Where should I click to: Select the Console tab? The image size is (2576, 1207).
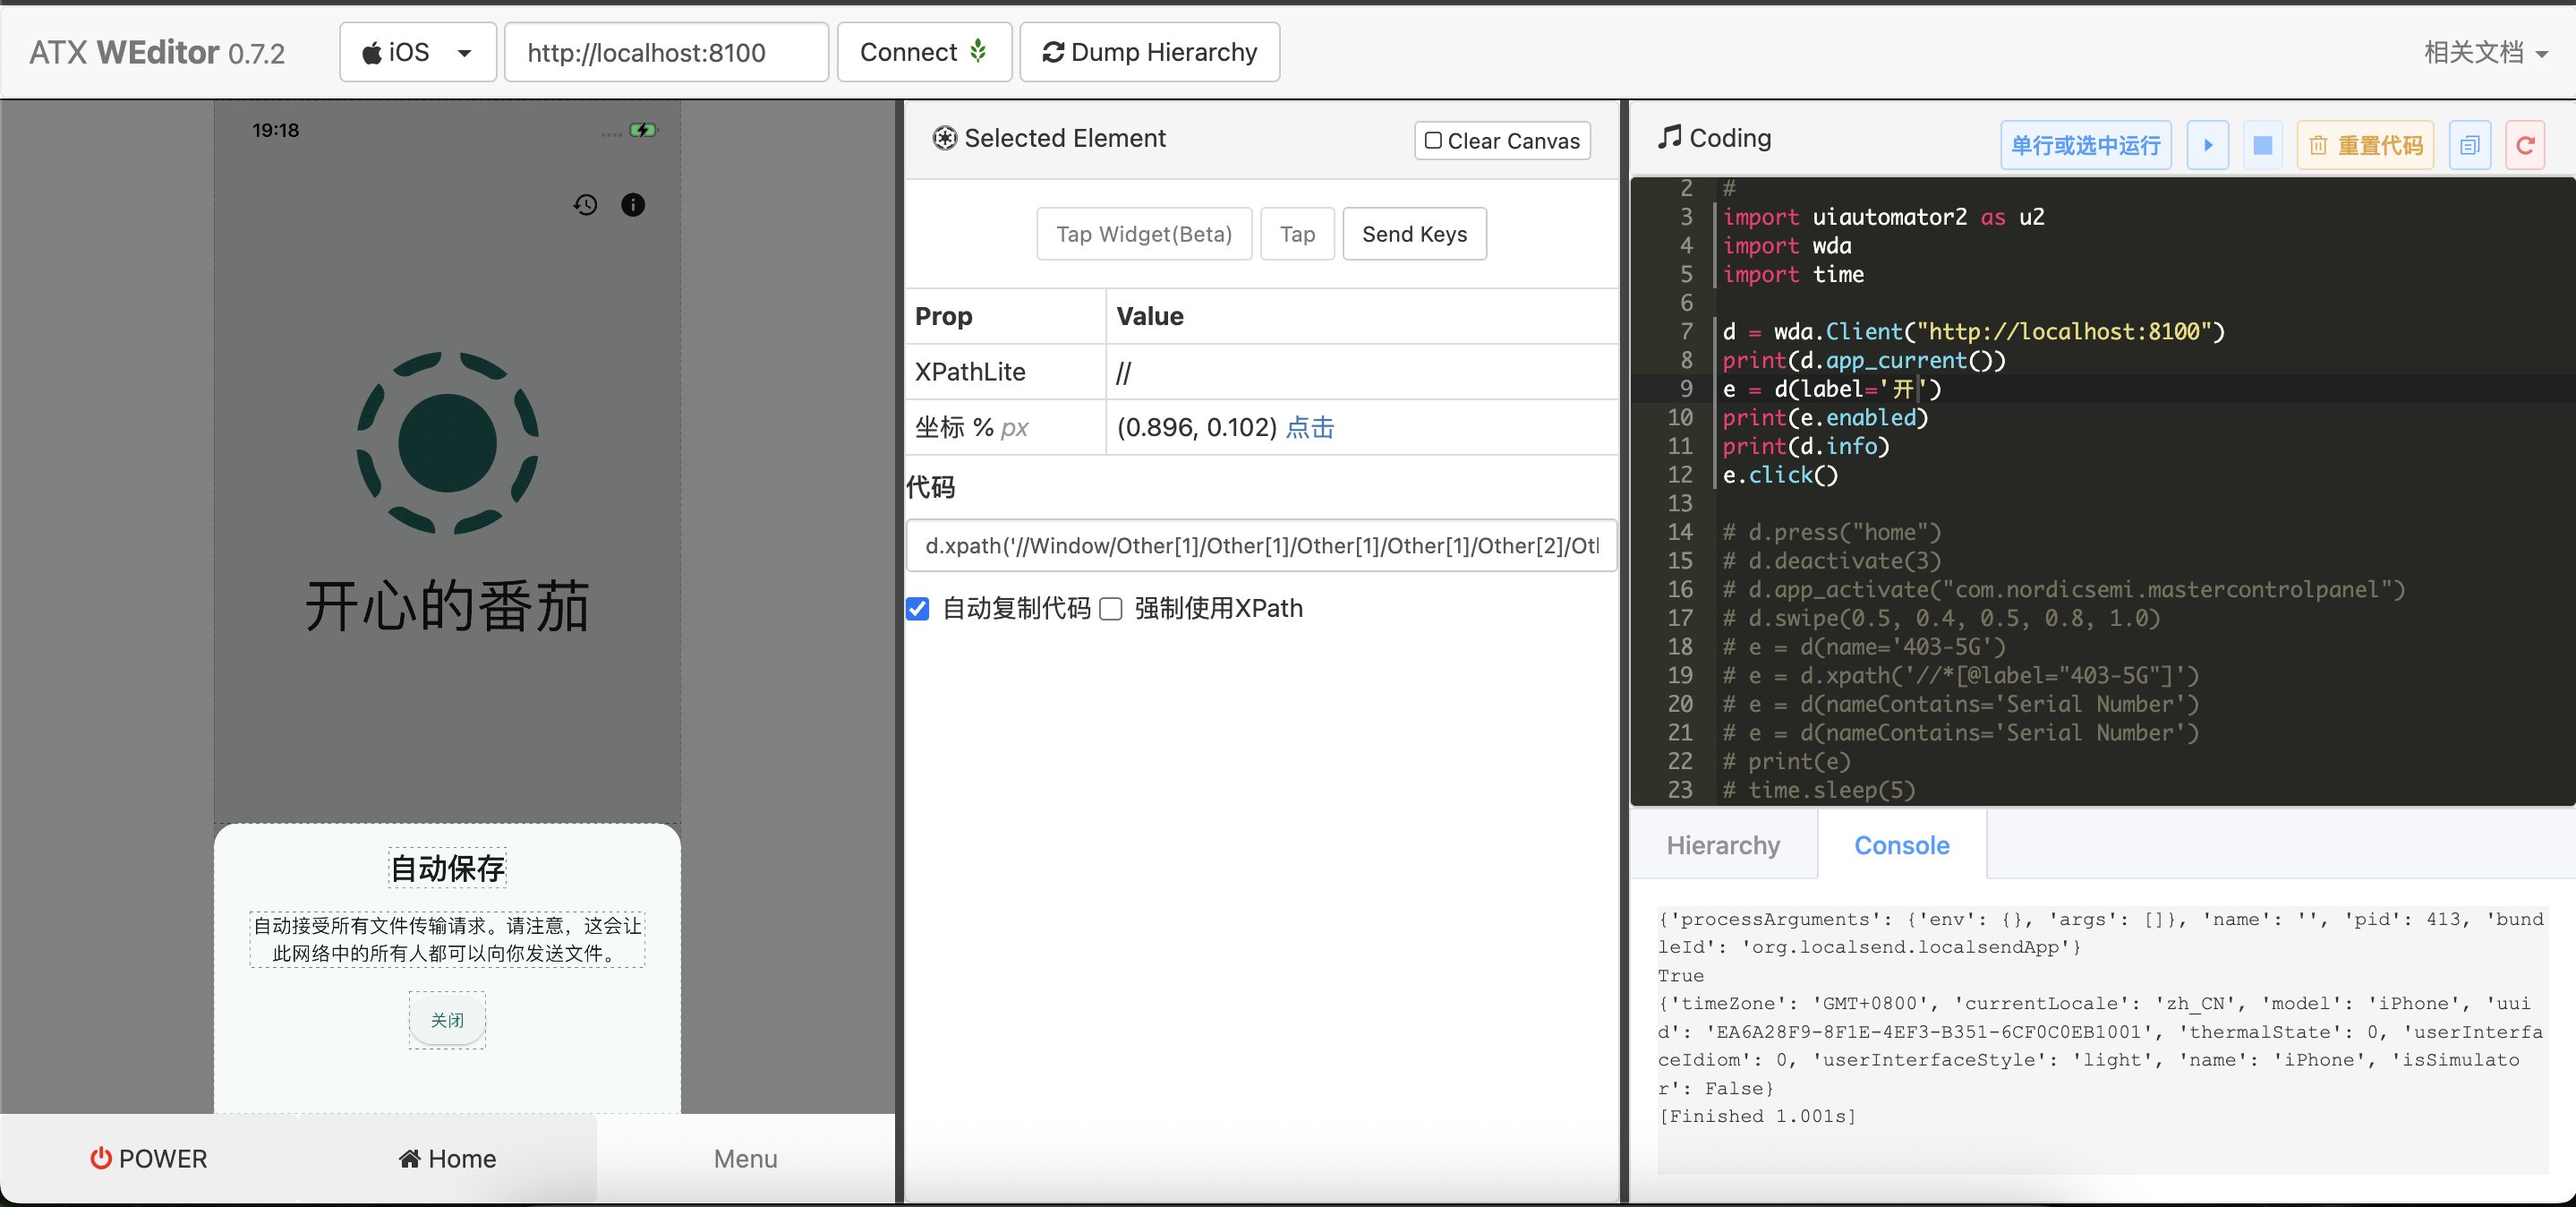[1901, 845]
